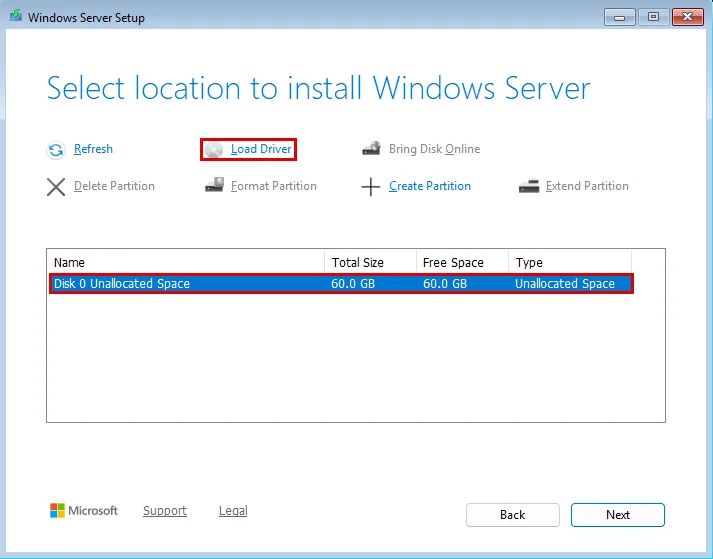Viewport: 713px width, 559px height.
Task: Sort by the Free Space column header
Action: (x=462, y=262)
